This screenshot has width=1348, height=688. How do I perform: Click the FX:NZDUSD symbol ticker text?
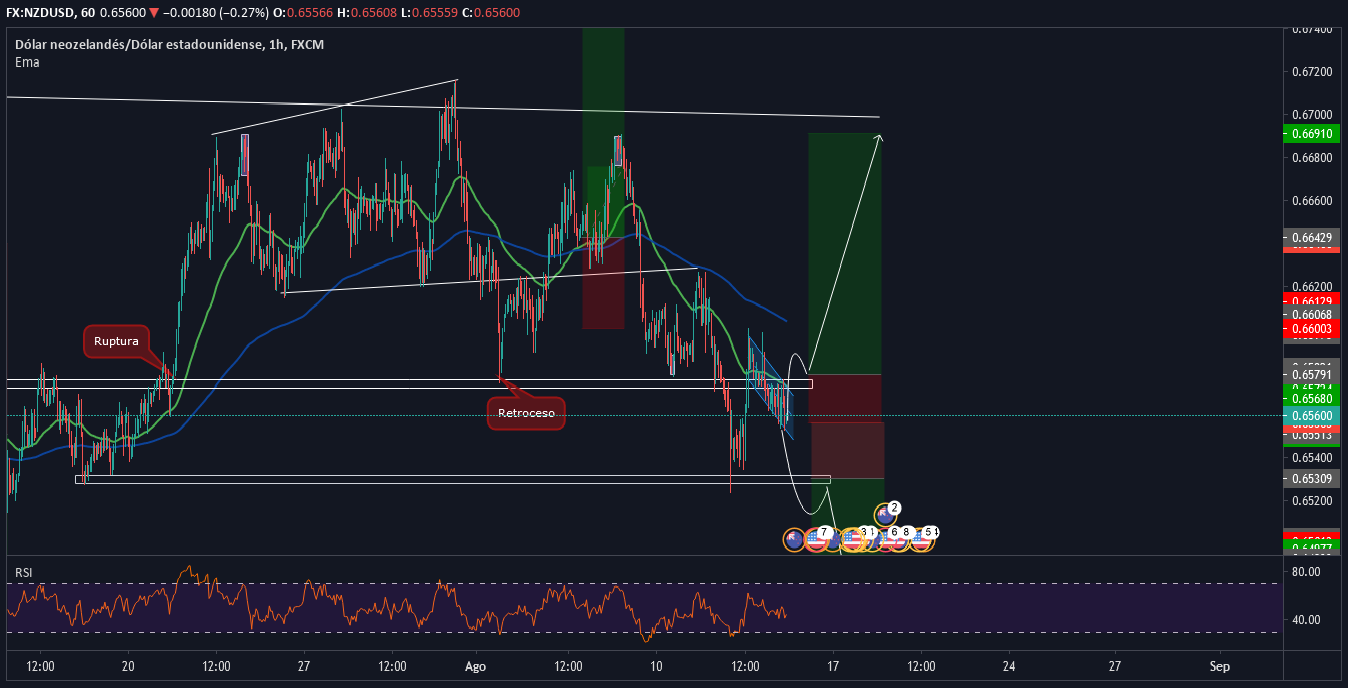click(x=41, y=12)
